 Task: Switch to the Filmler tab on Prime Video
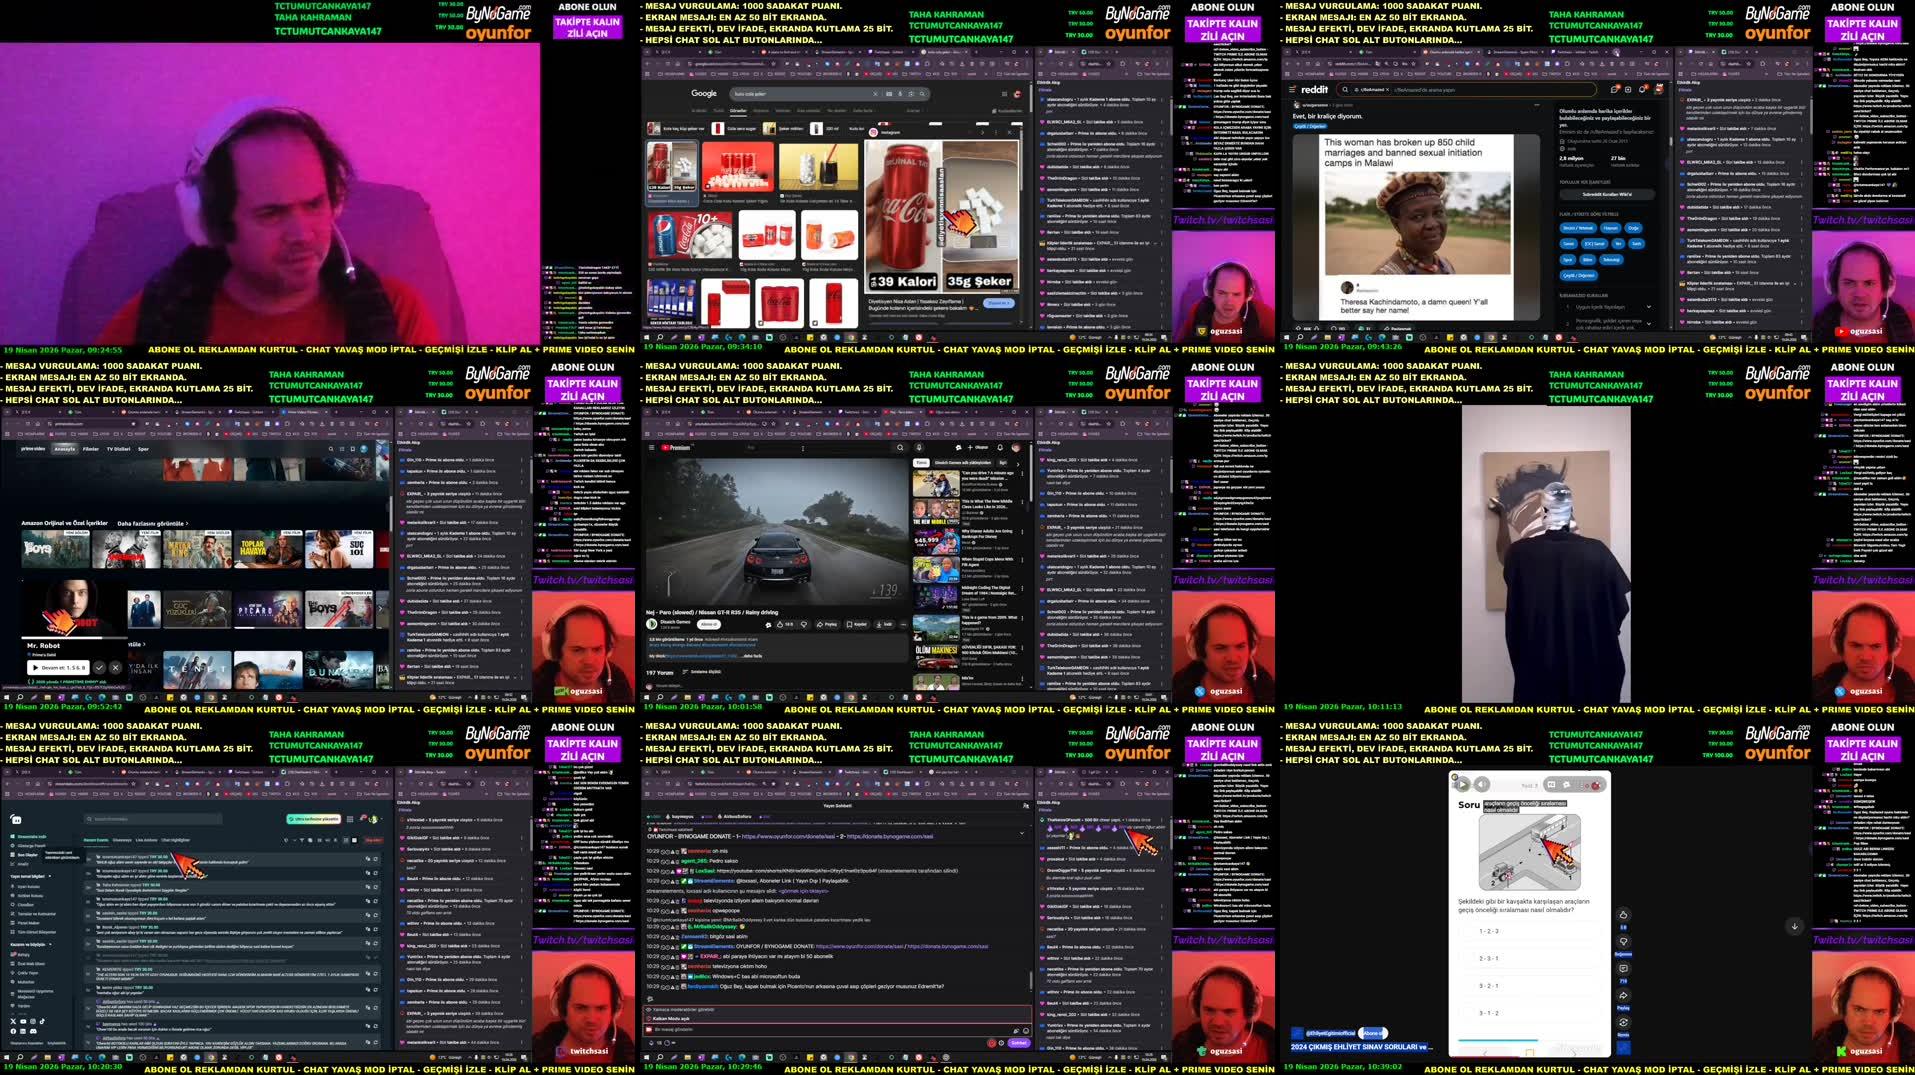coord(91,449)
